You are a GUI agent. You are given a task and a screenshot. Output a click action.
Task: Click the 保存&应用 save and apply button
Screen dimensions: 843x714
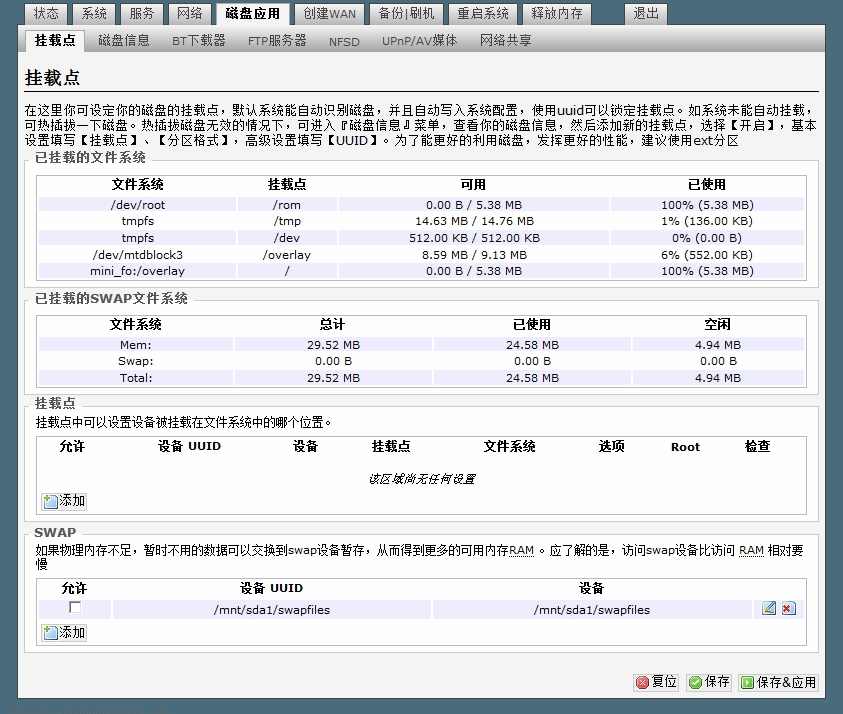tap(778, 682)
